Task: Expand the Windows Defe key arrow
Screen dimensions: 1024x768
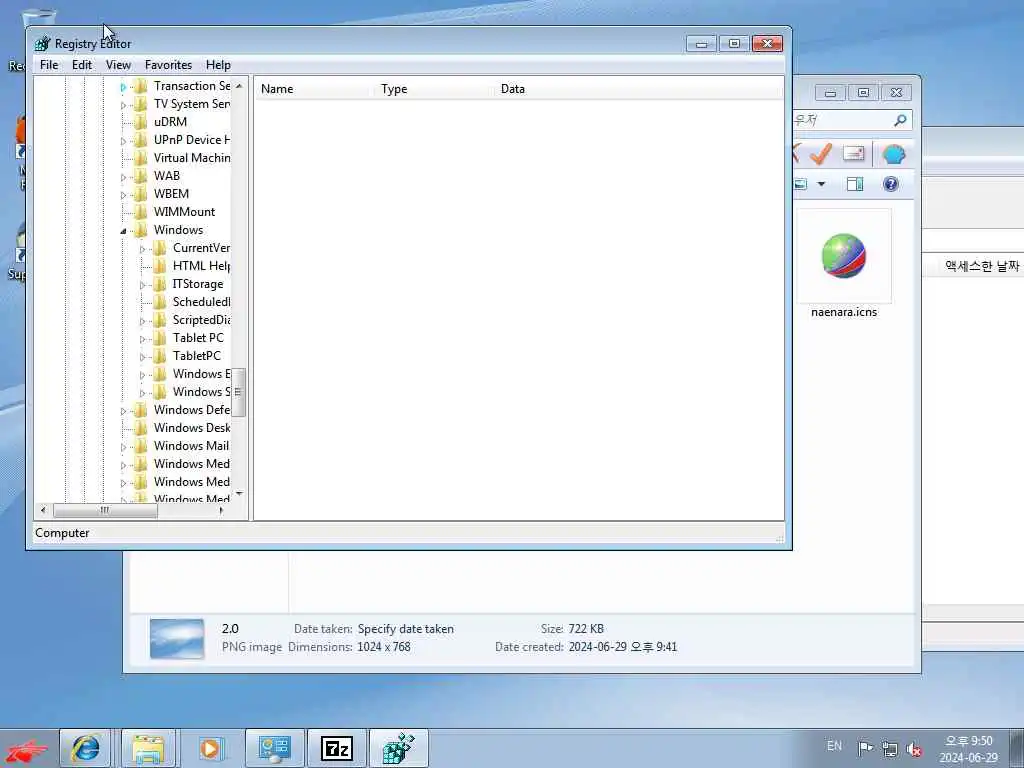Action: point(123,411)
